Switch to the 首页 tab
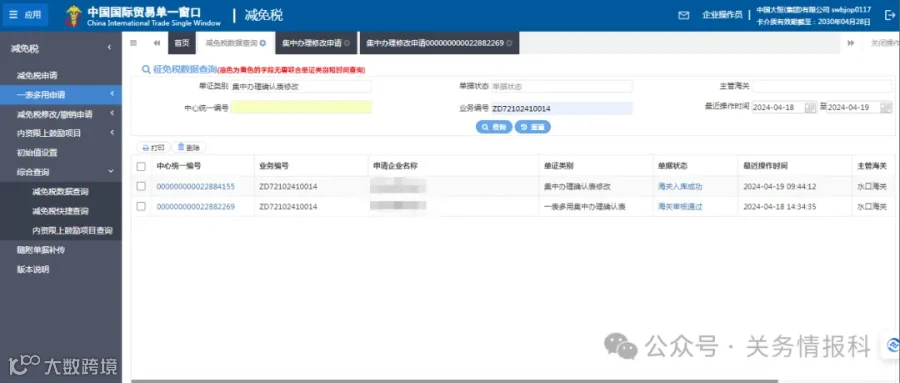This screenshot has width=900, height=383. (x=181, y=43)
